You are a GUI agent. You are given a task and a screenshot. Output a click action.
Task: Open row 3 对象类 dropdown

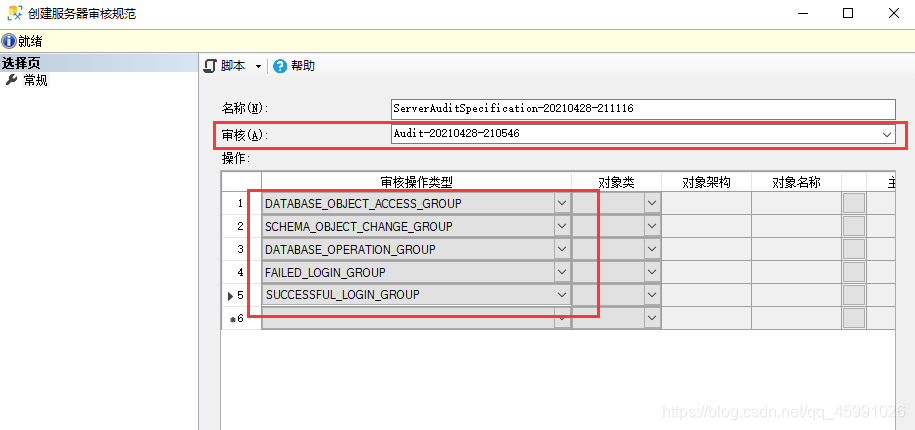click(x=652, y=249)
